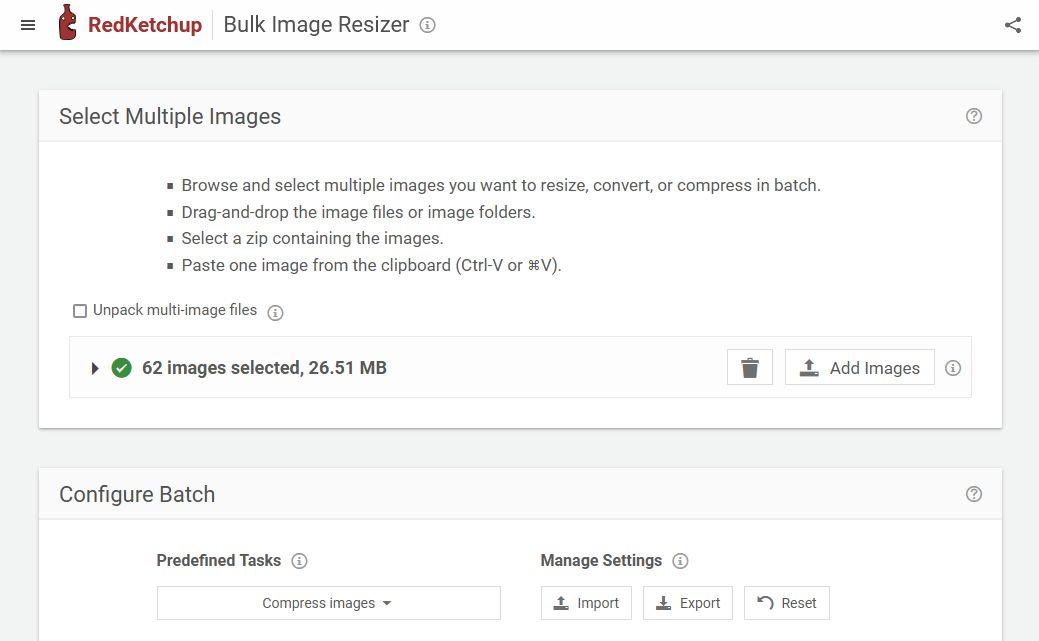Click the info icon beside Predefined Tasks
This screenshot has height=641, width=1039.
(x=300, y=561)
